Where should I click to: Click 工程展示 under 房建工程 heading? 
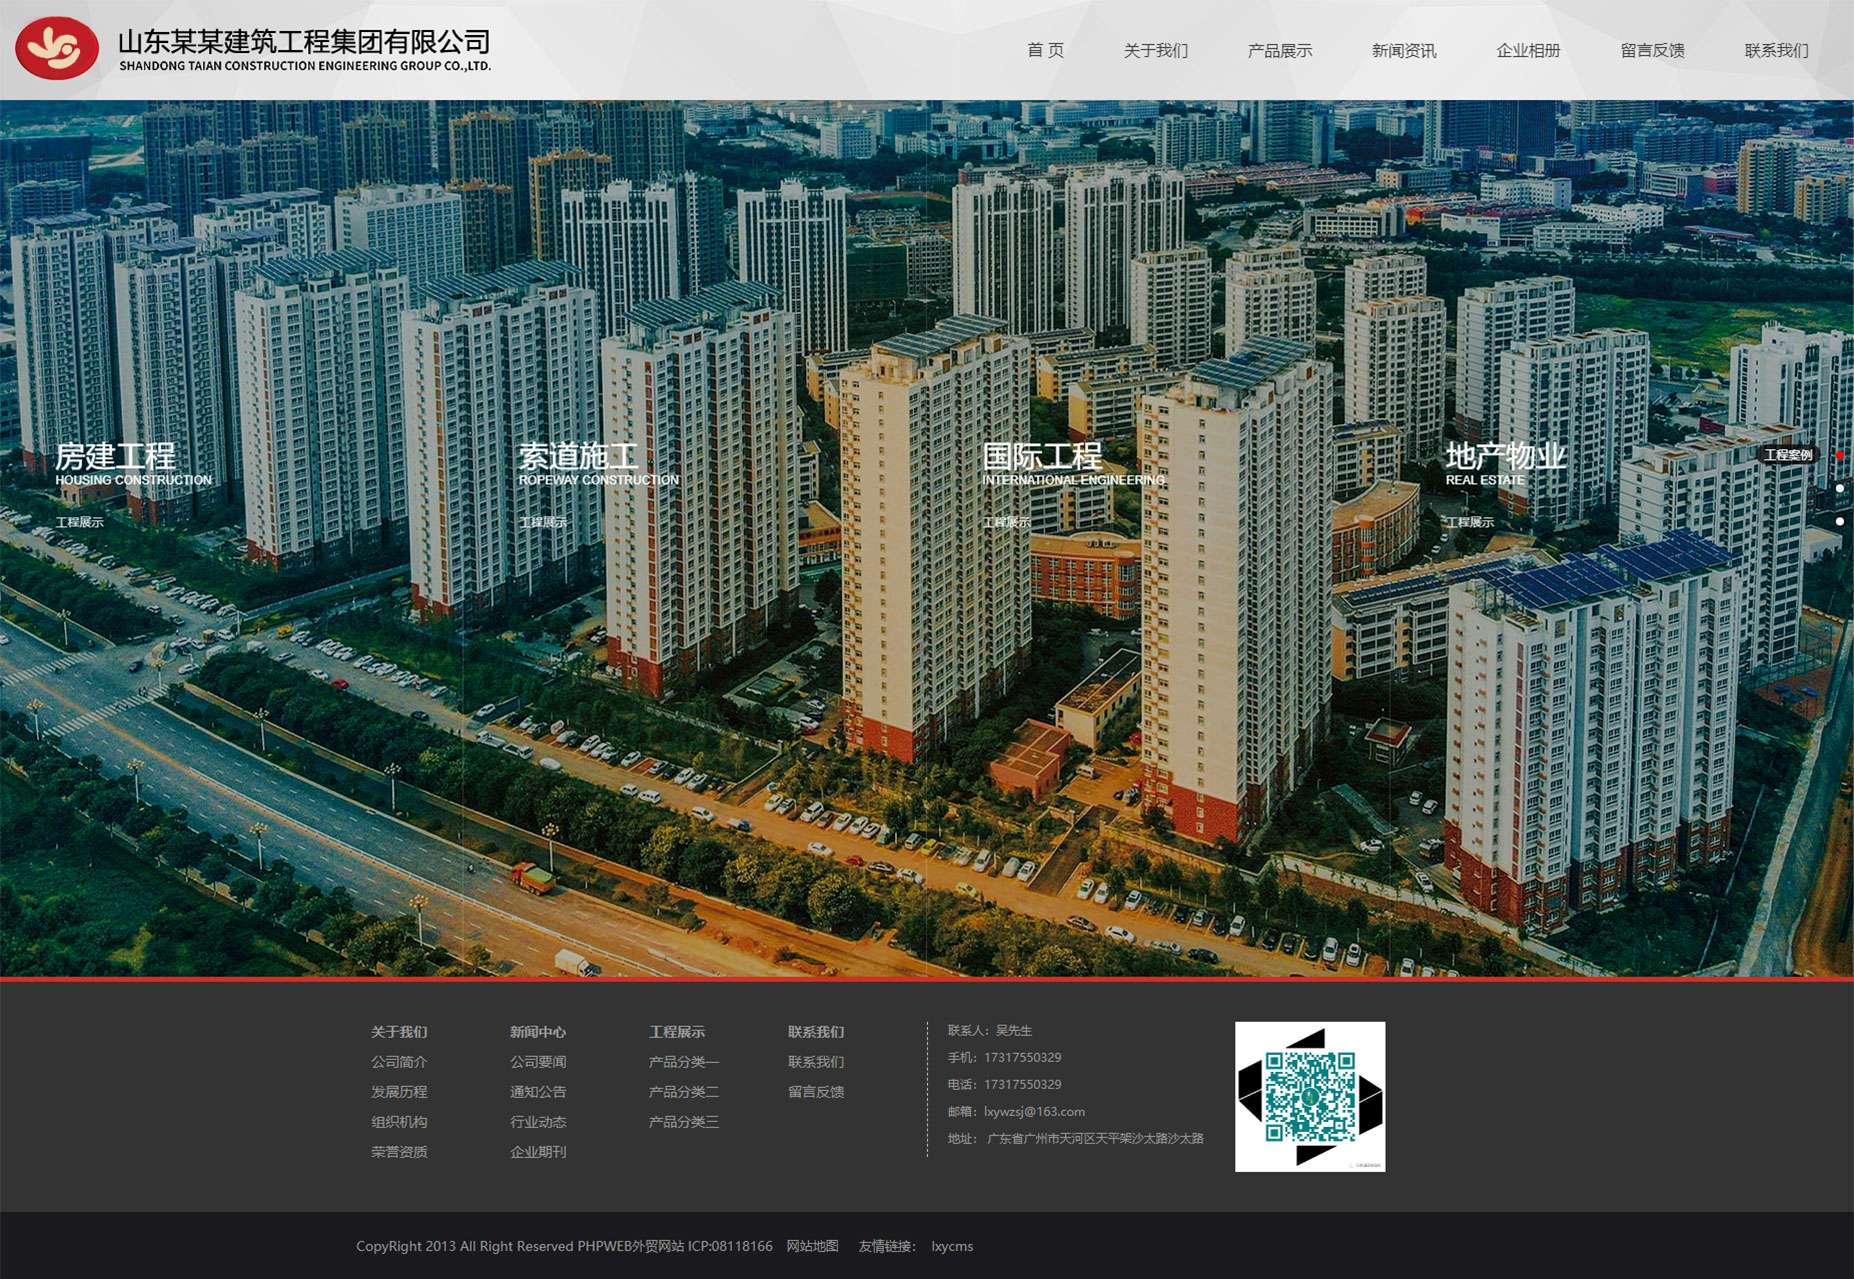pyautogui.click(x=80, y=522)
